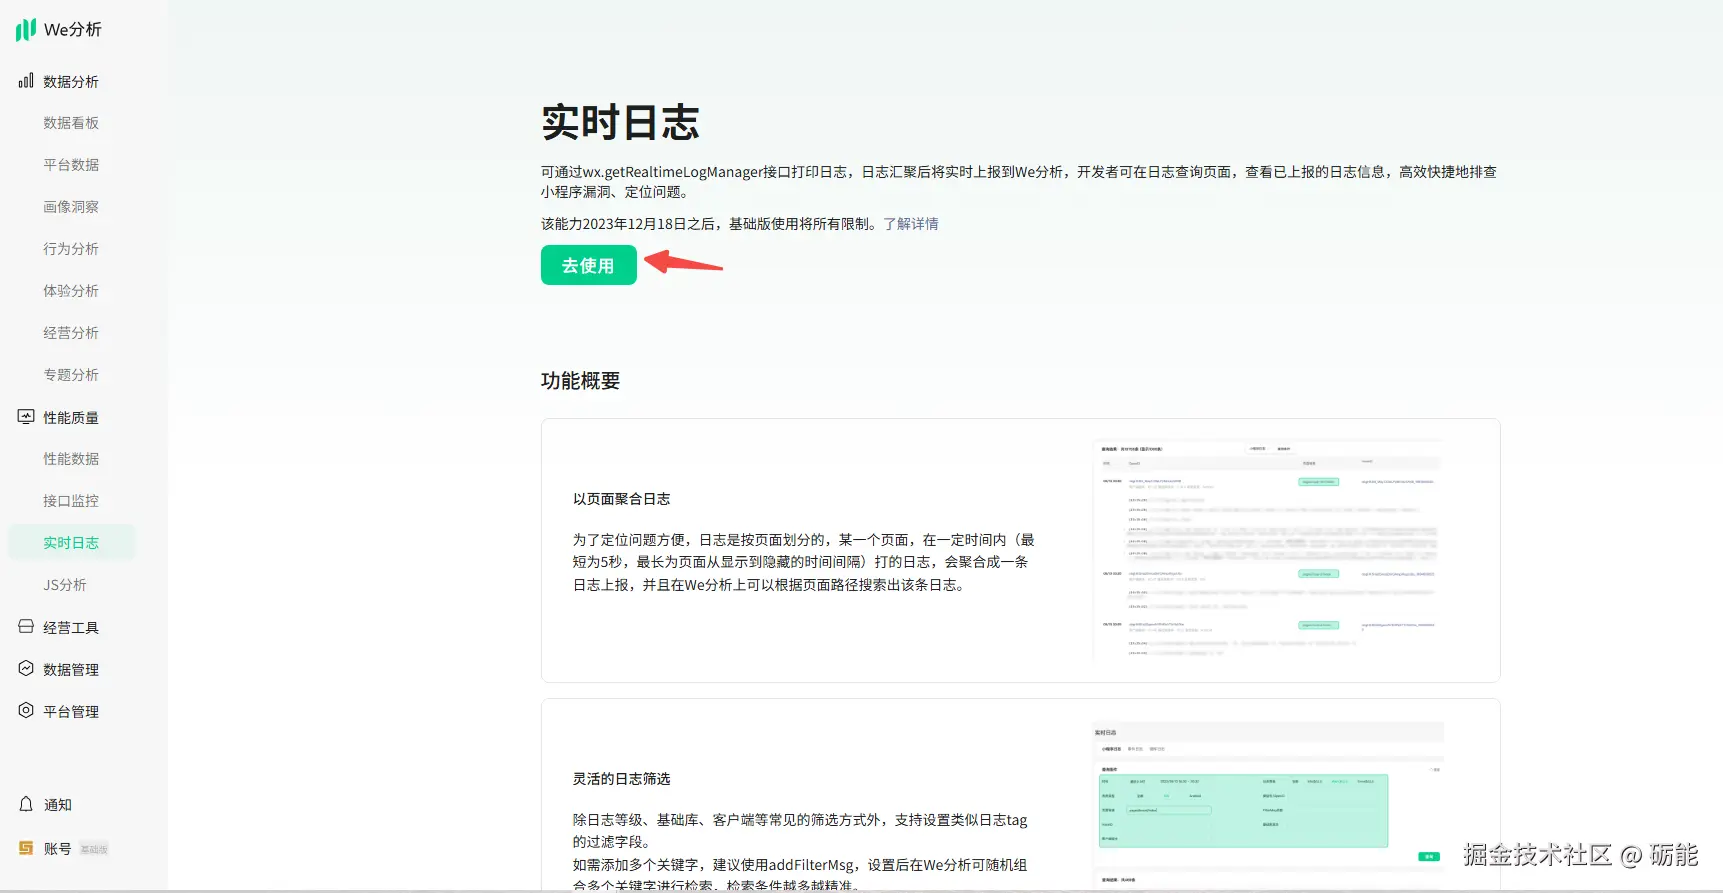Open the 数据看板 menu item
This screenshot has height=893, width=1723.
pyautogui.click(x=71, y=123)
